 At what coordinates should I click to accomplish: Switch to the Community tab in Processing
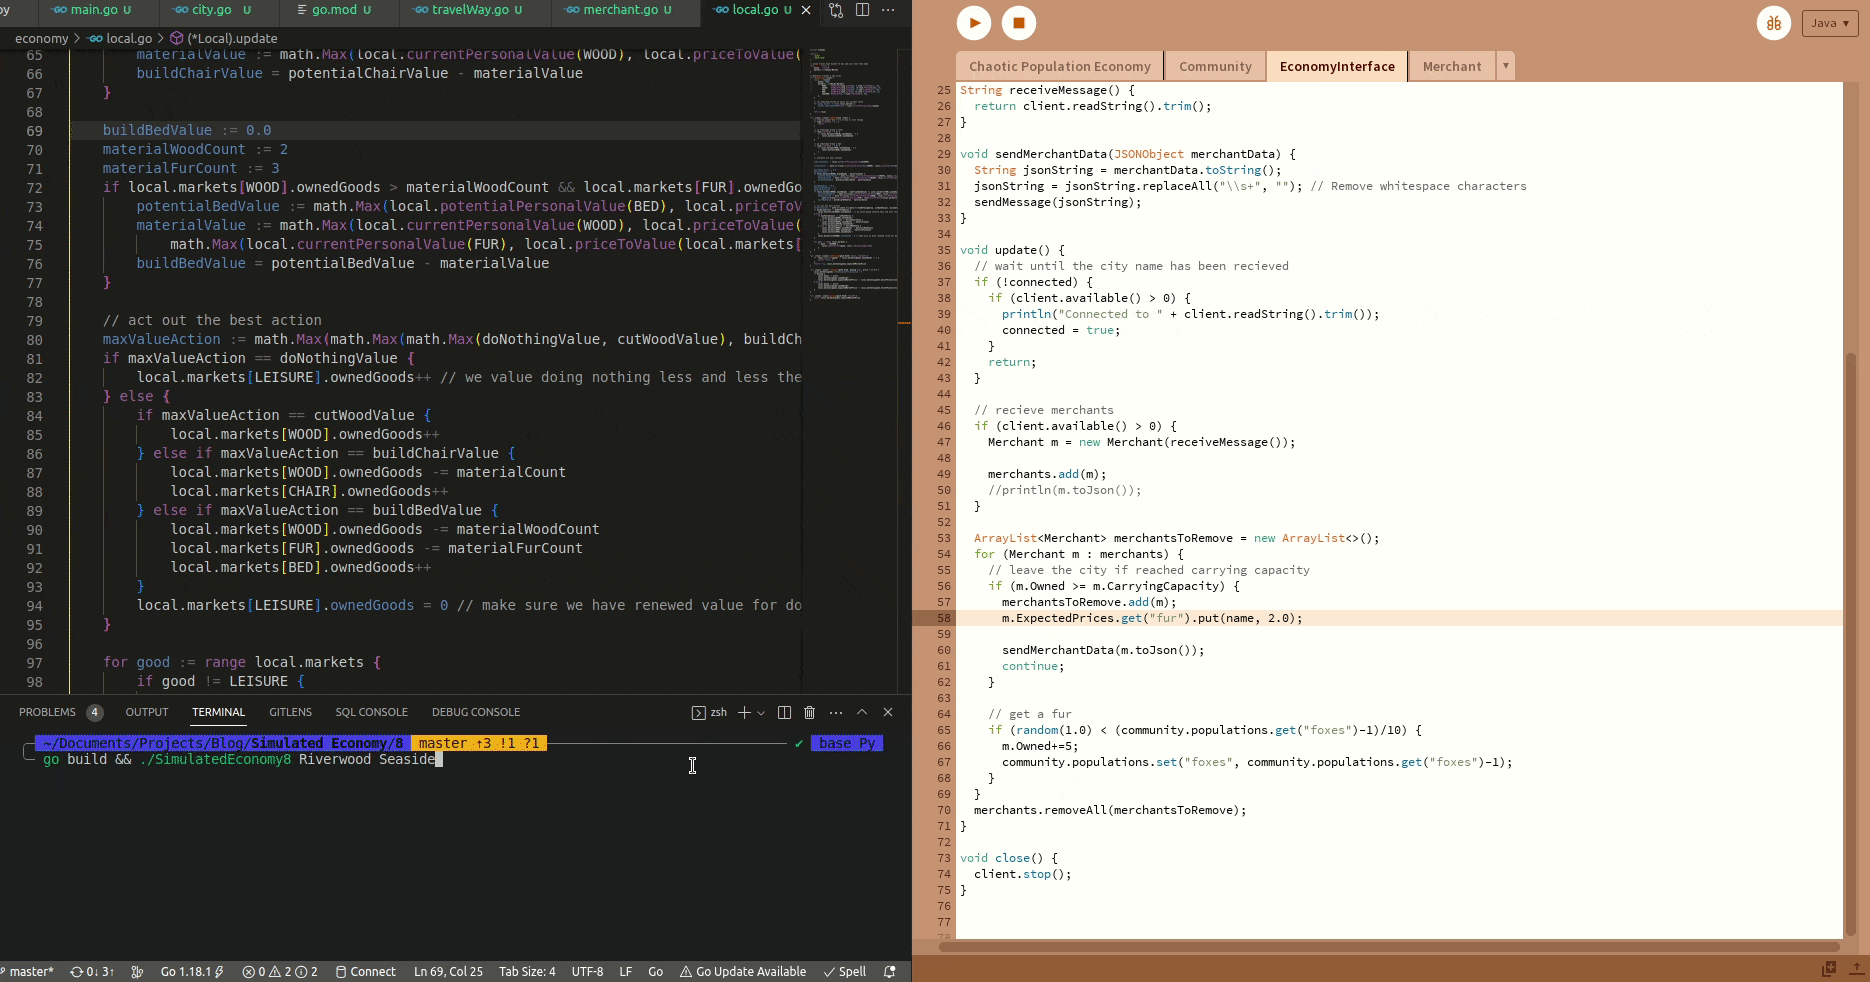pyautogui.click(x=1215, y=66)
